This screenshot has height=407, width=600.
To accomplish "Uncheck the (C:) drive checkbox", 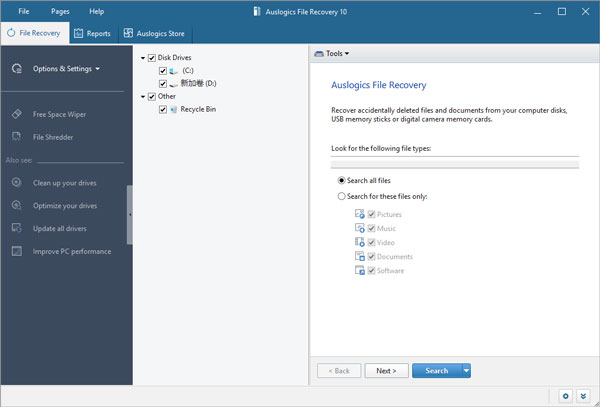I will point(163,71).
